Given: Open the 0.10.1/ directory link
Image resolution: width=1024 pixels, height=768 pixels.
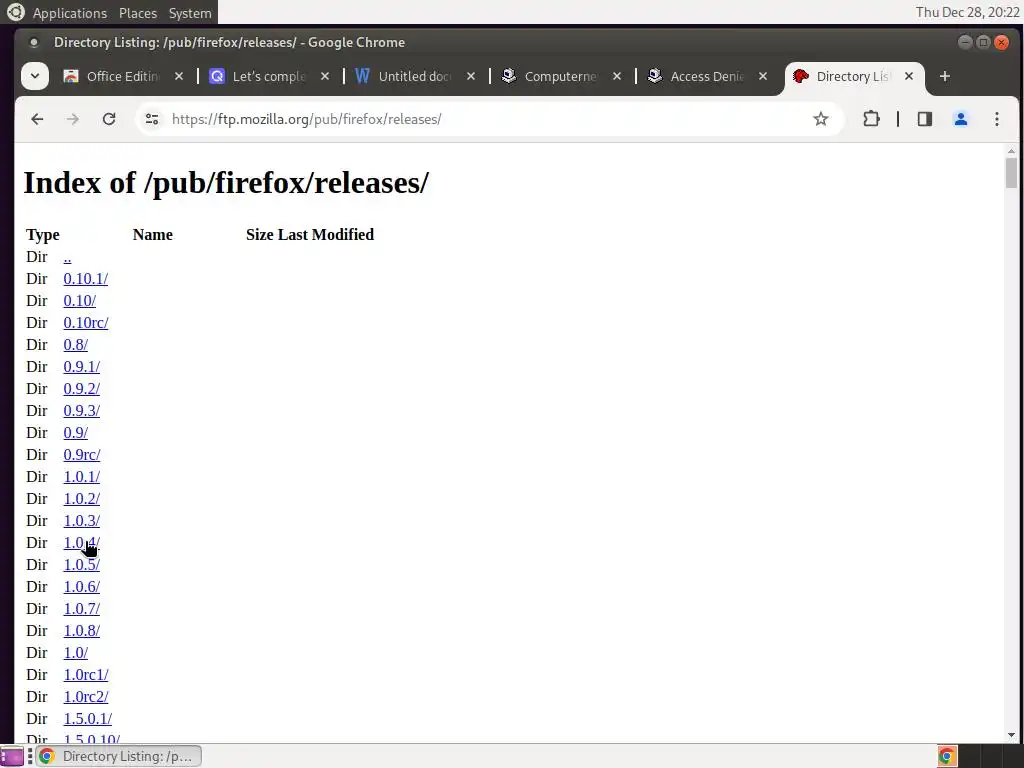Looking at the screenshot, I should click(x=86, y=279).
